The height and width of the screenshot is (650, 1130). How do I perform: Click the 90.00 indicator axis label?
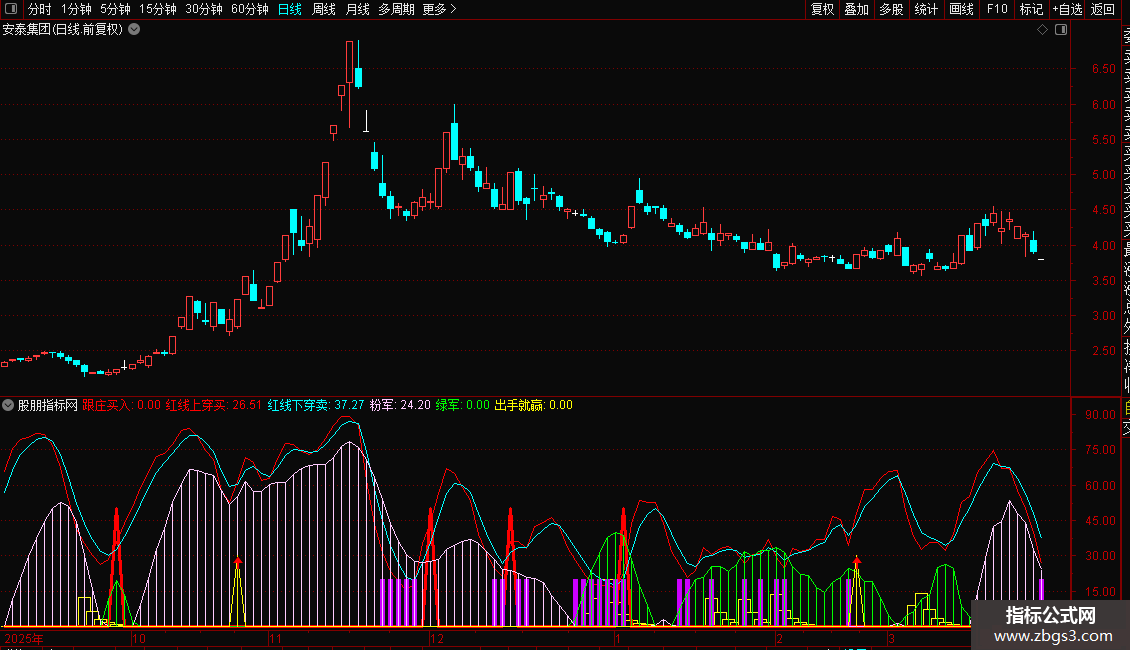[x=1100, y=414]
